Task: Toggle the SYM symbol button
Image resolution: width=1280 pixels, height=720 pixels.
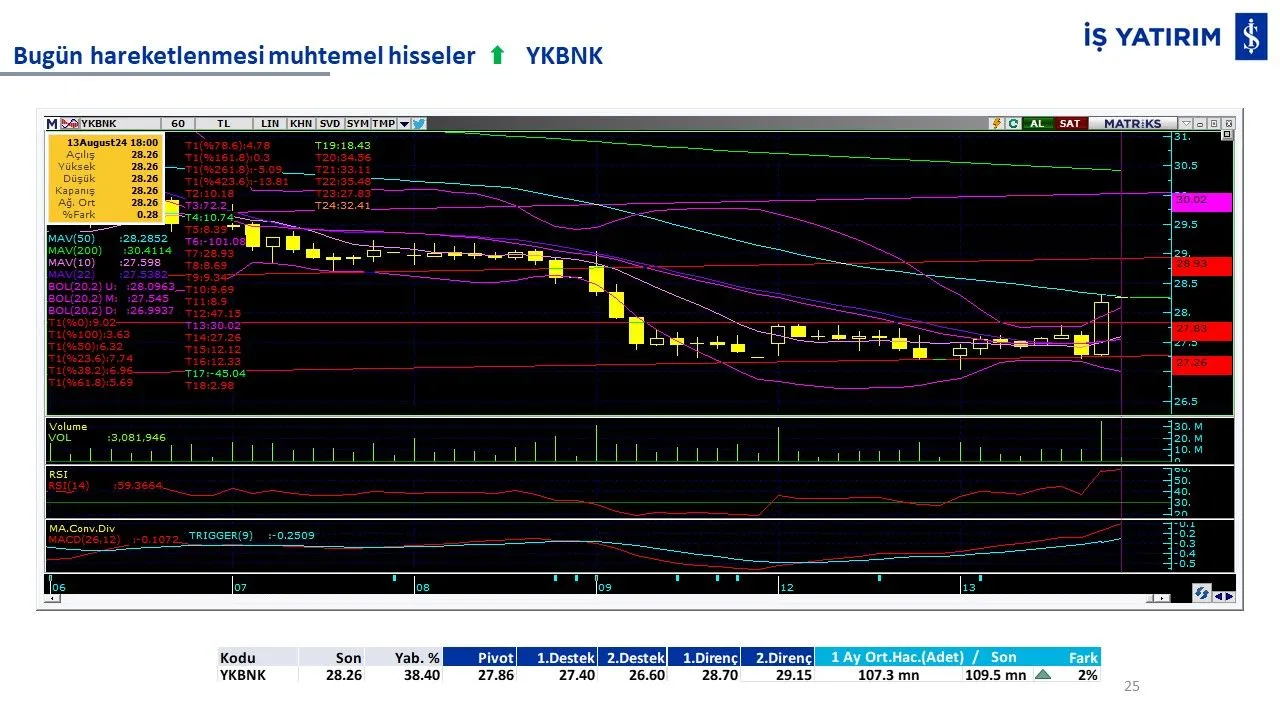Action: (x=357, y=124)
